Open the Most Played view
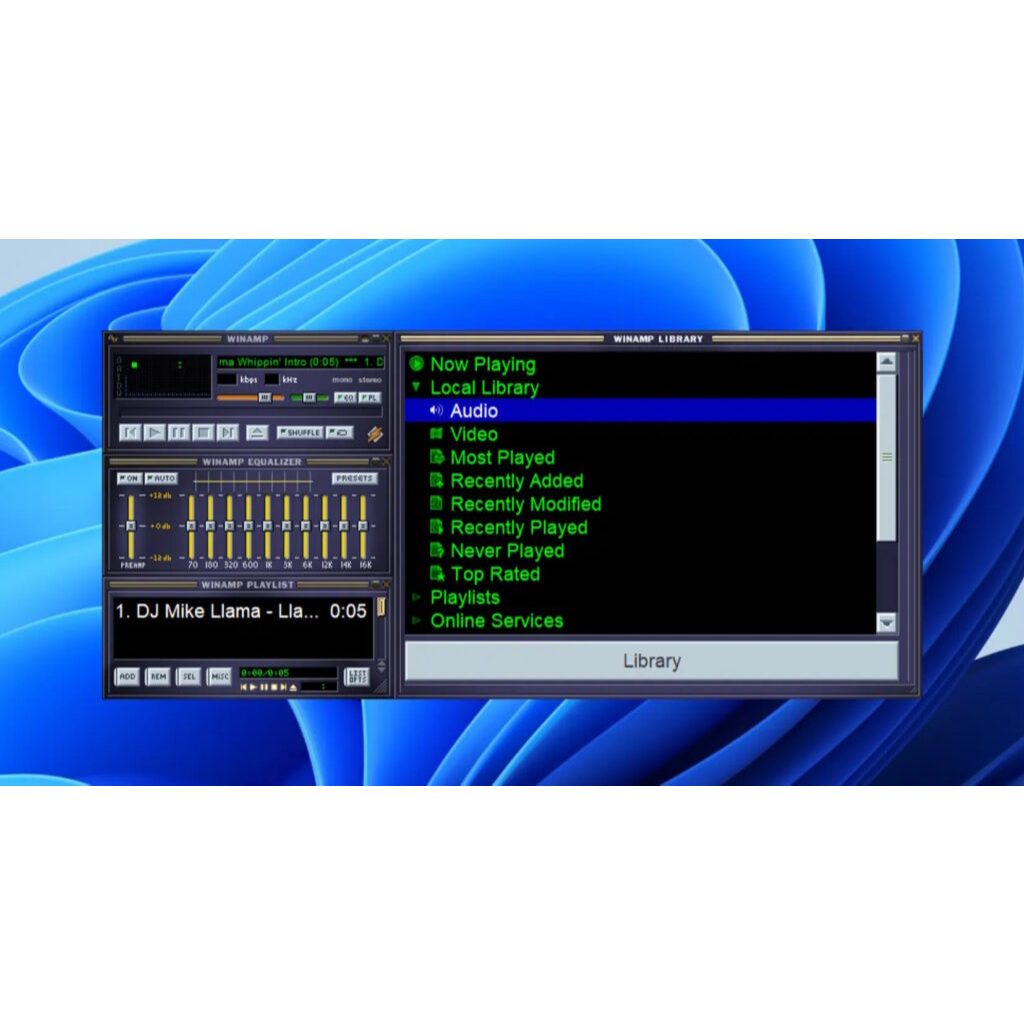This screenshot has width=1024, height=1024. 503,457
